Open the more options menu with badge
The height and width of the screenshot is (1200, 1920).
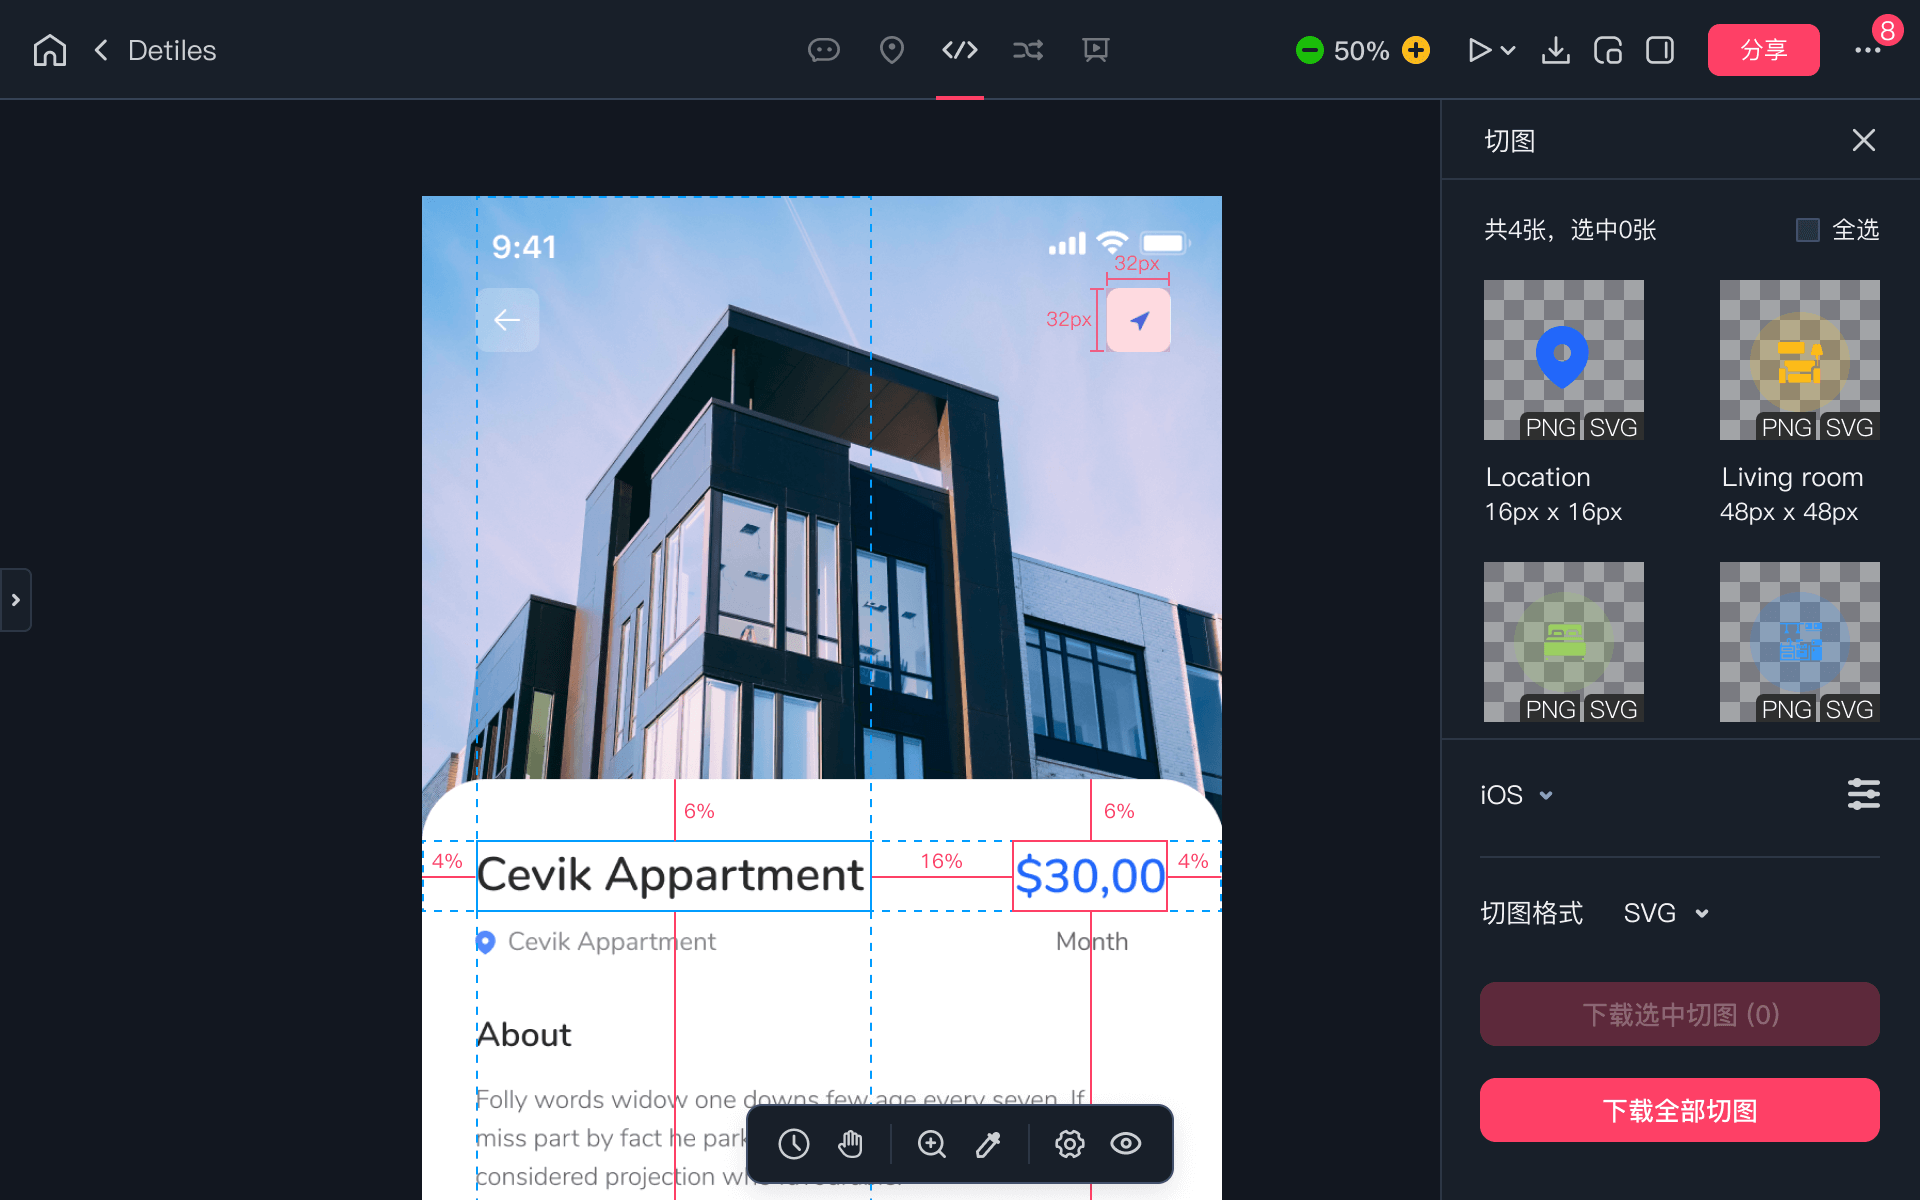(1868, 50)
